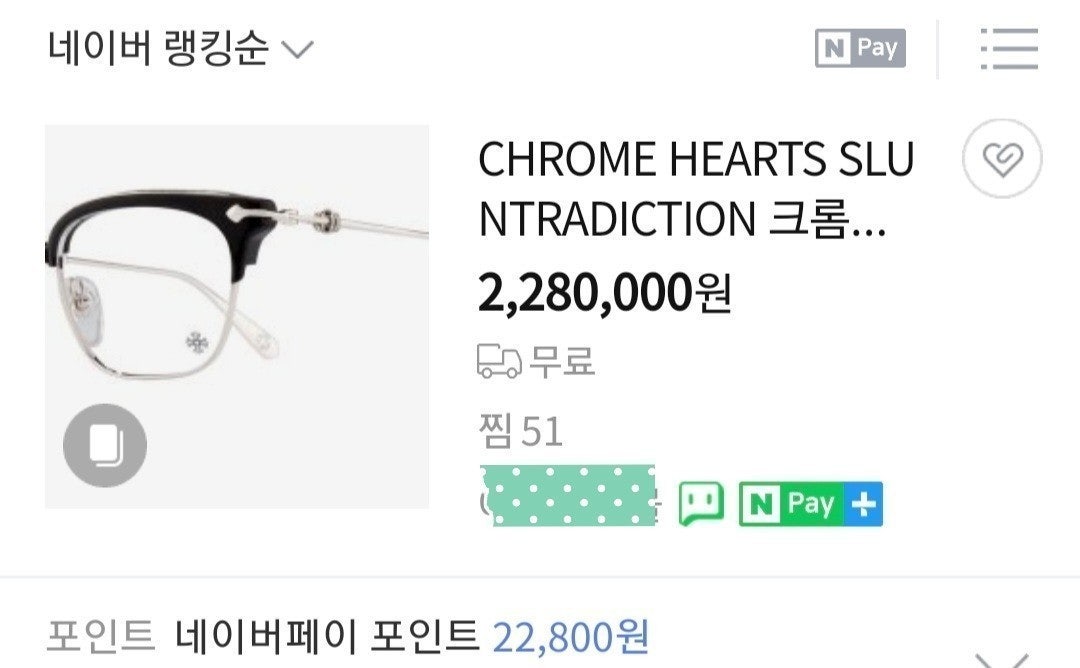Open the masked seller store name
The width and height of the screenshot is (1080, 668).
[568, 495]
